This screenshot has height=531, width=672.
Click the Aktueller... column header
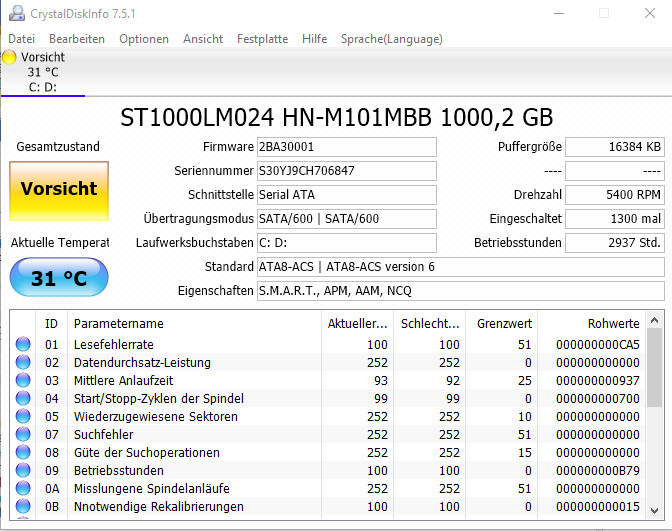(x=357, y=324)
